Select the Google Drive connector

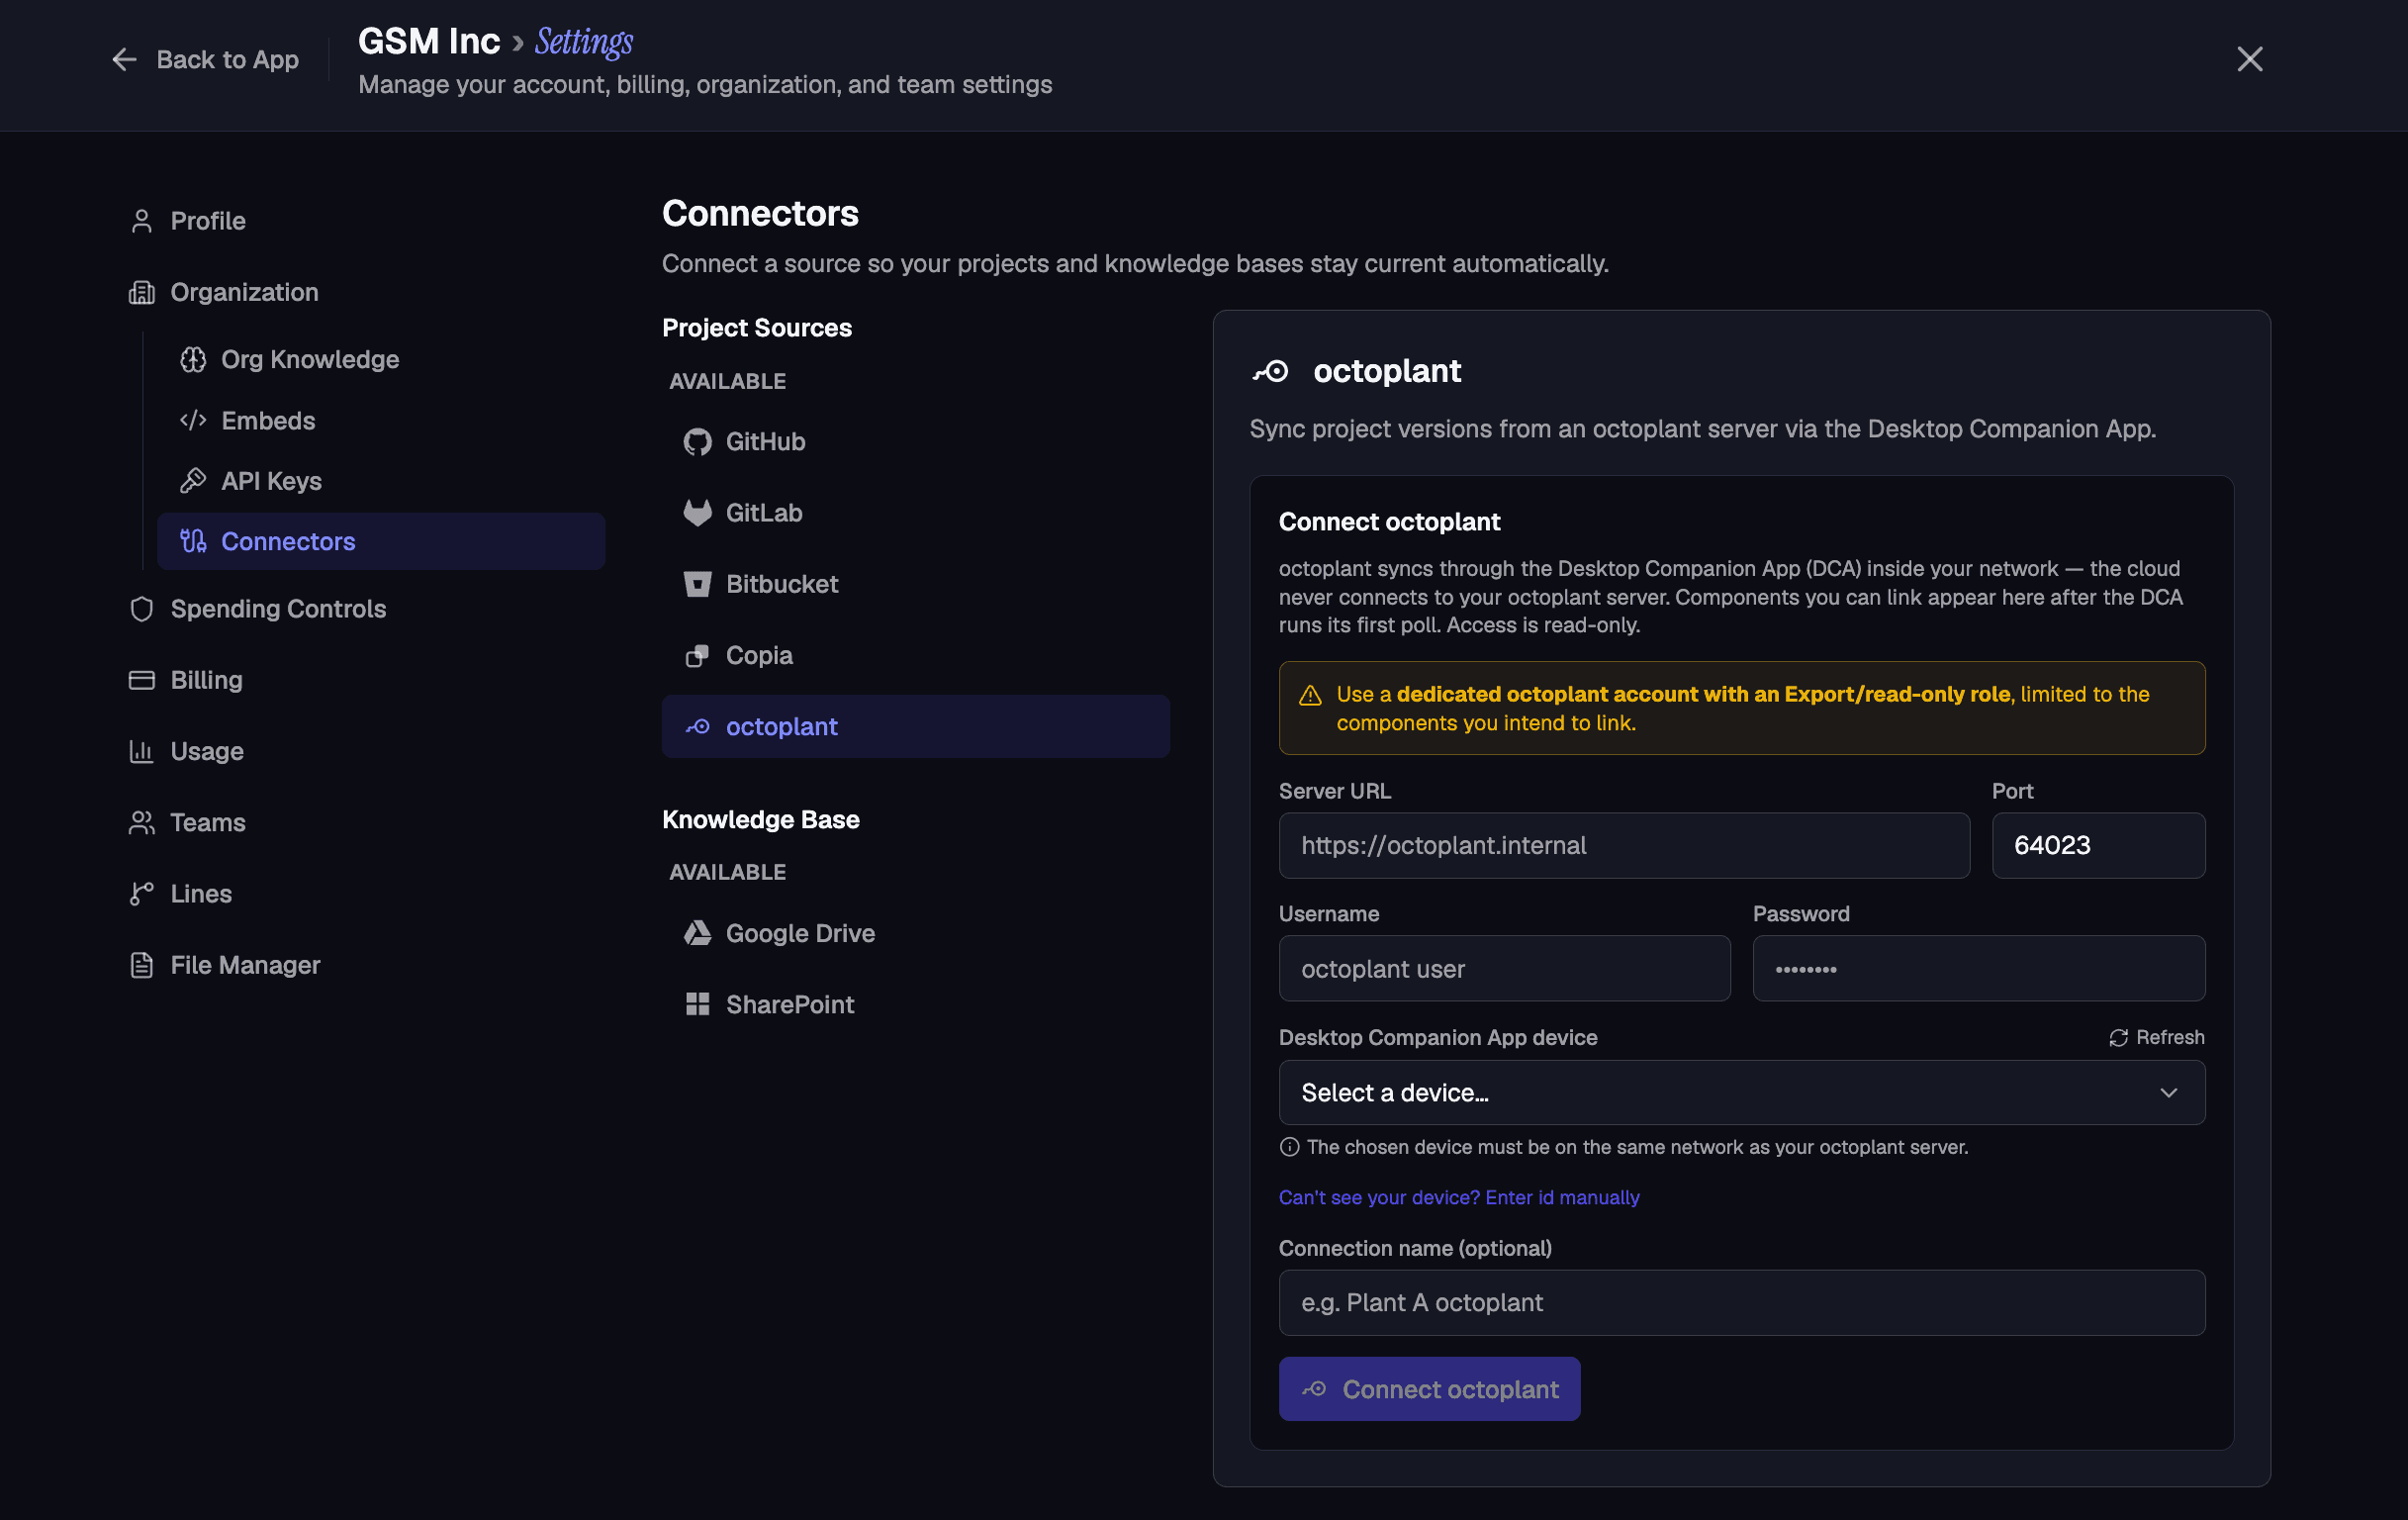point(915,933)
